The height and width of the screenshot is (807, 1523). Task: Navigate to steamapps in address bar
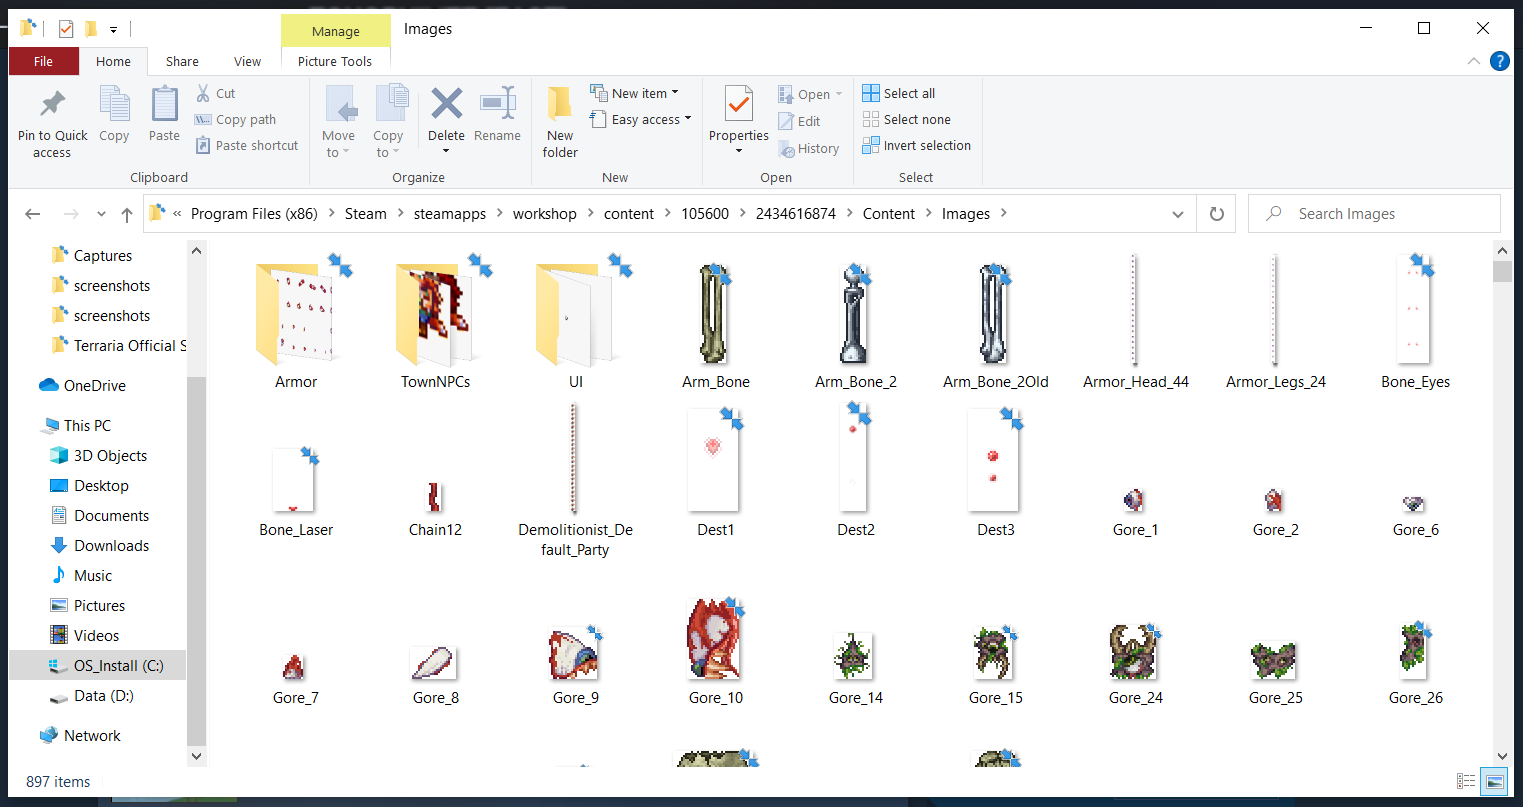click(450, 214)
